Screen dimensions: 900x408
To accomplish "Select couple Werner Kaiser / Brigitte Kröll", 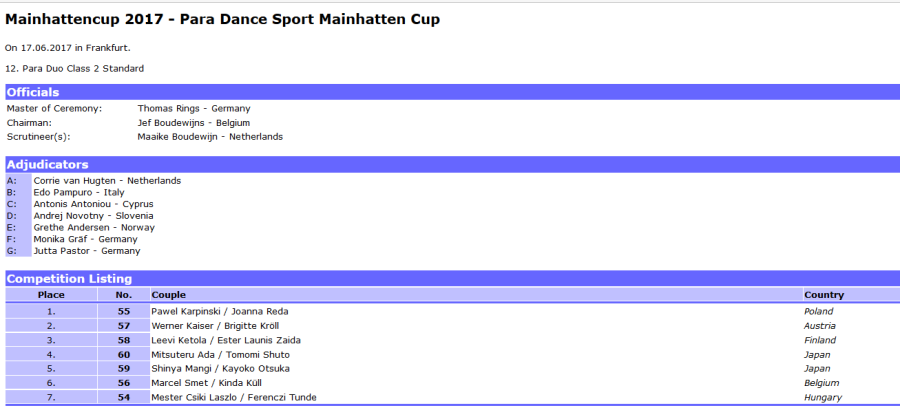I will coord(214,326).
